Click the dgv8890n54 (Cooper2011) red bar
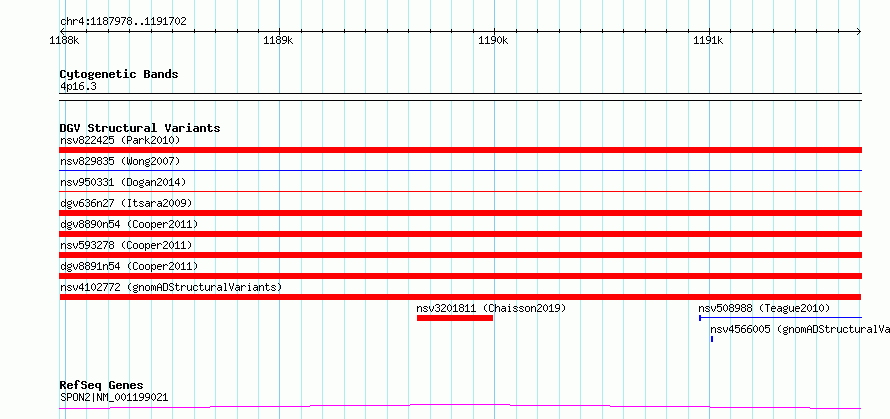 460,234
